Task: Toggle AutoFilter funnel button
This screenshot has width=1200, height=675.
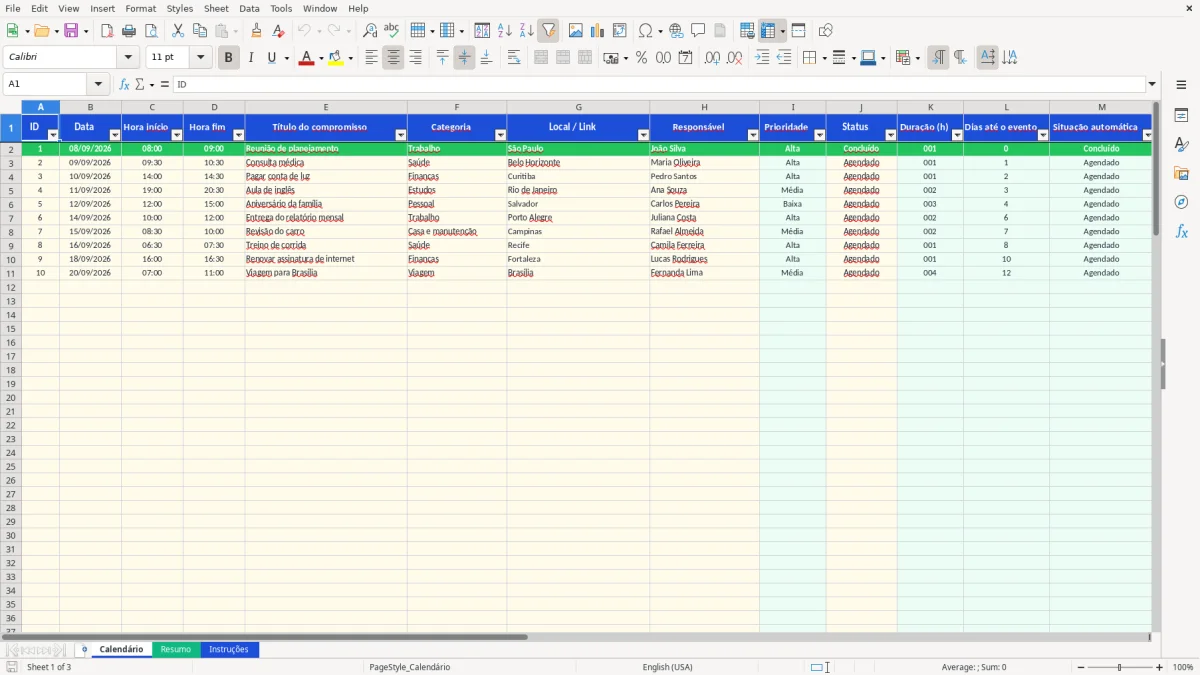Action: coord(549,31)
